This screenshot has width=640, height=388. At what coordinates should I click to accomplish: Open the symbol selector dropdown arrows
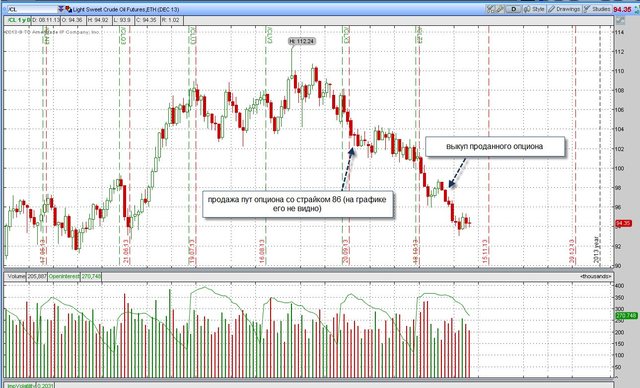[x=61, y=9]
